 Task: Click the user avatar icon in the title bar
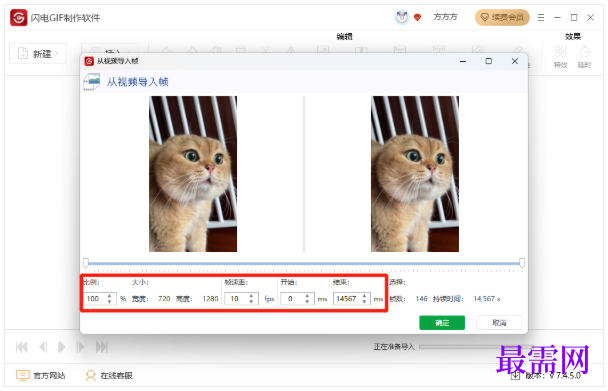pyautogui.click(x=402, y=17)
